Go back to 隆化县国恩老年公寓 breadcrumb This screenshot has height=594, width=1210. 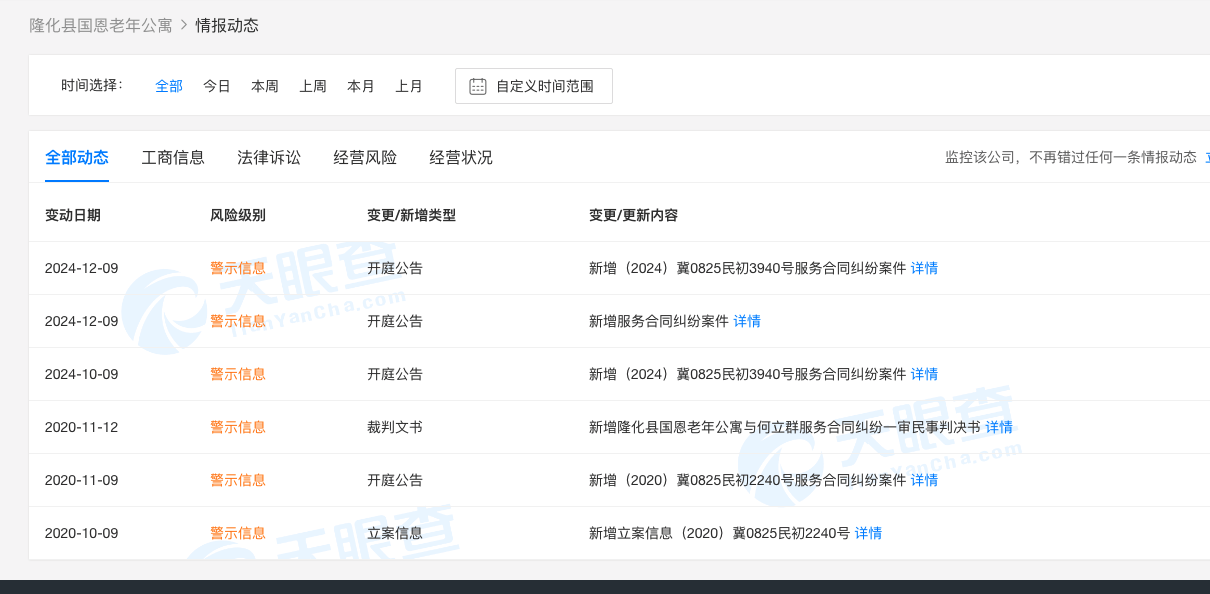tap(101, 25)
